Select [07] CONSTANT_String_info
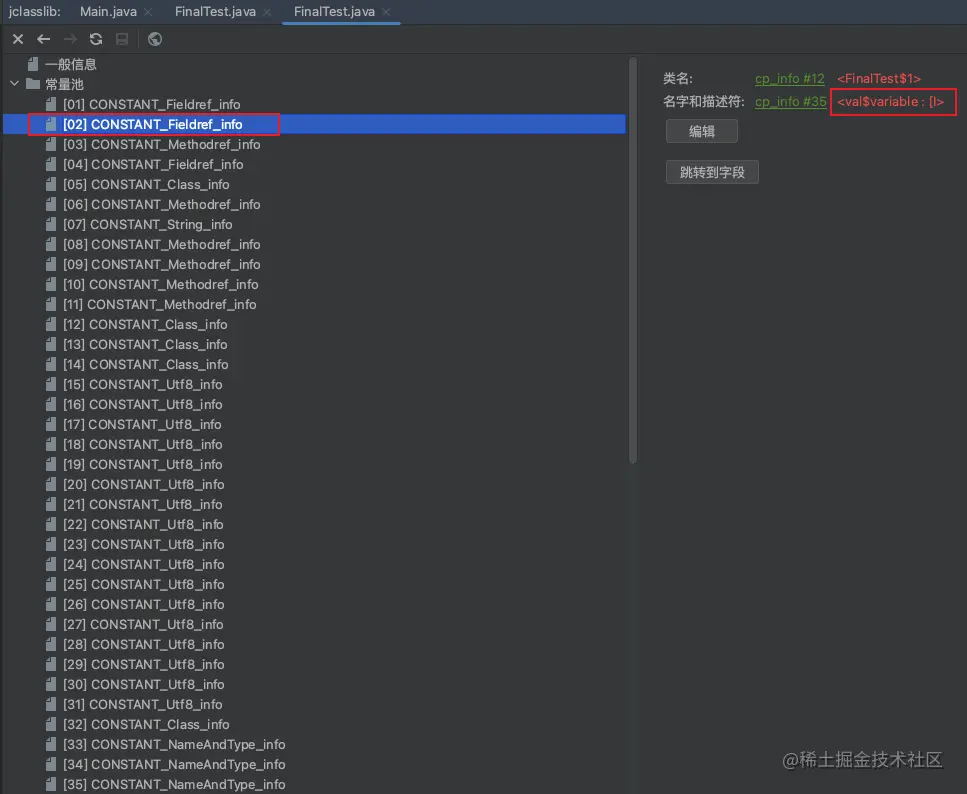Screen dimensions: 967x794 (147, 225)
